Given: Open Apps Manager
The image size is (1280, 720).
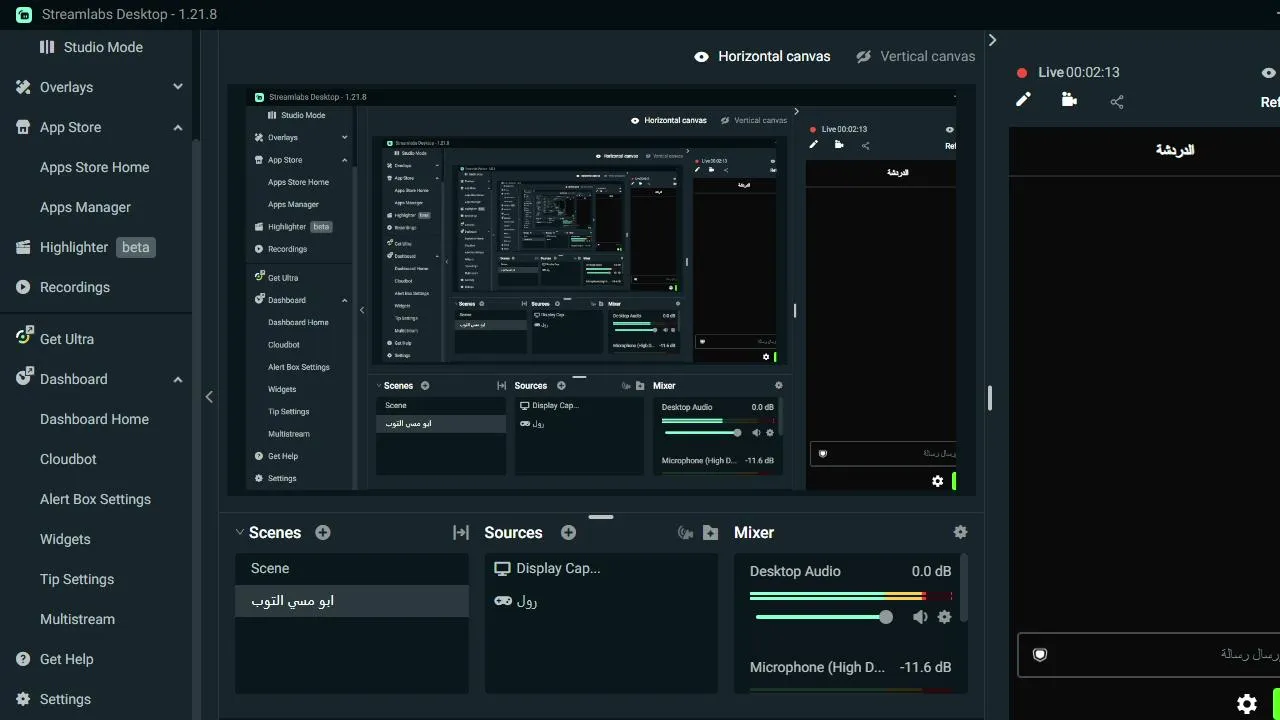Looking at the screenshot, I should [85, 207].
